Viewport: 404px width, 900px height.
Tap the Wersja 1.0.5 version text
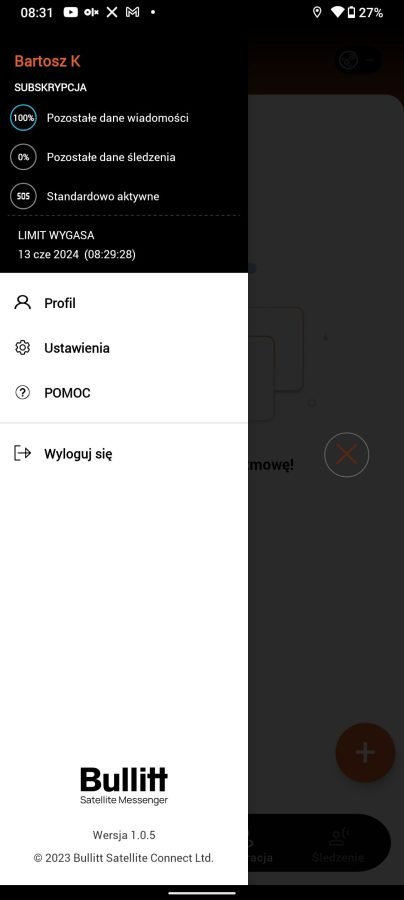pyautogui.click(x=124, y=835)
